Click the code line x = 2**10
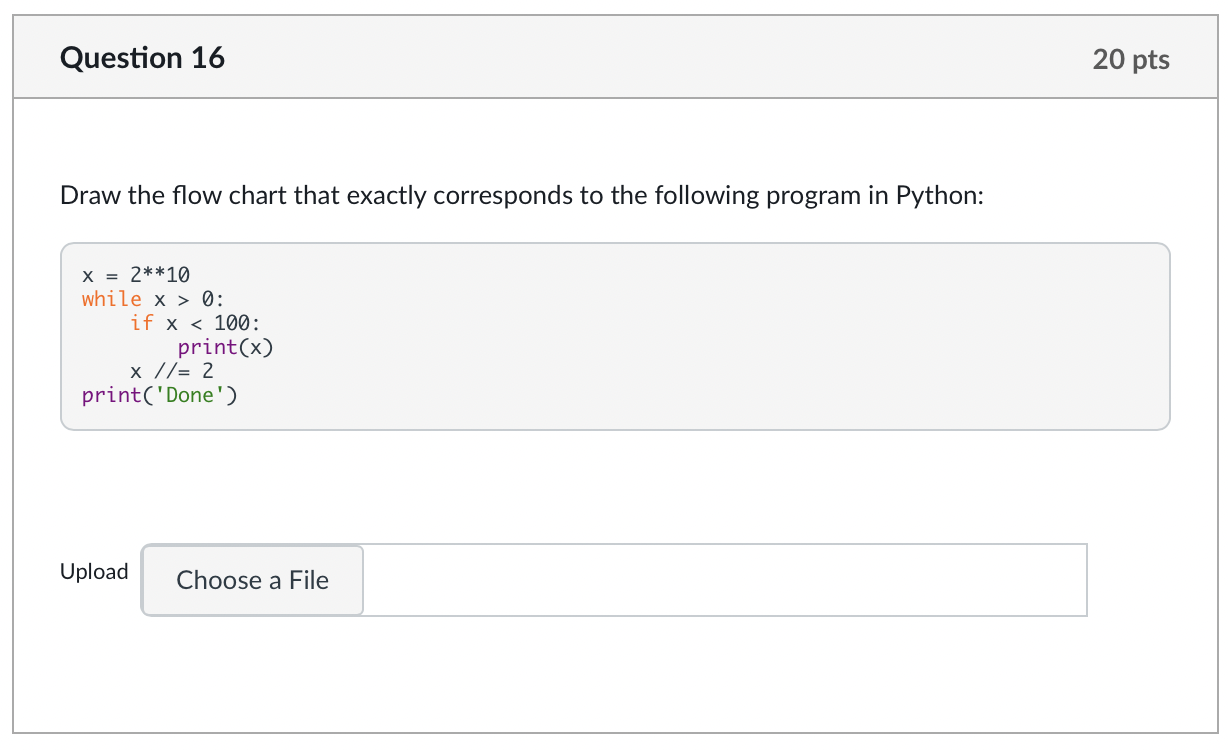1228x750 pixels. (136, 274)
